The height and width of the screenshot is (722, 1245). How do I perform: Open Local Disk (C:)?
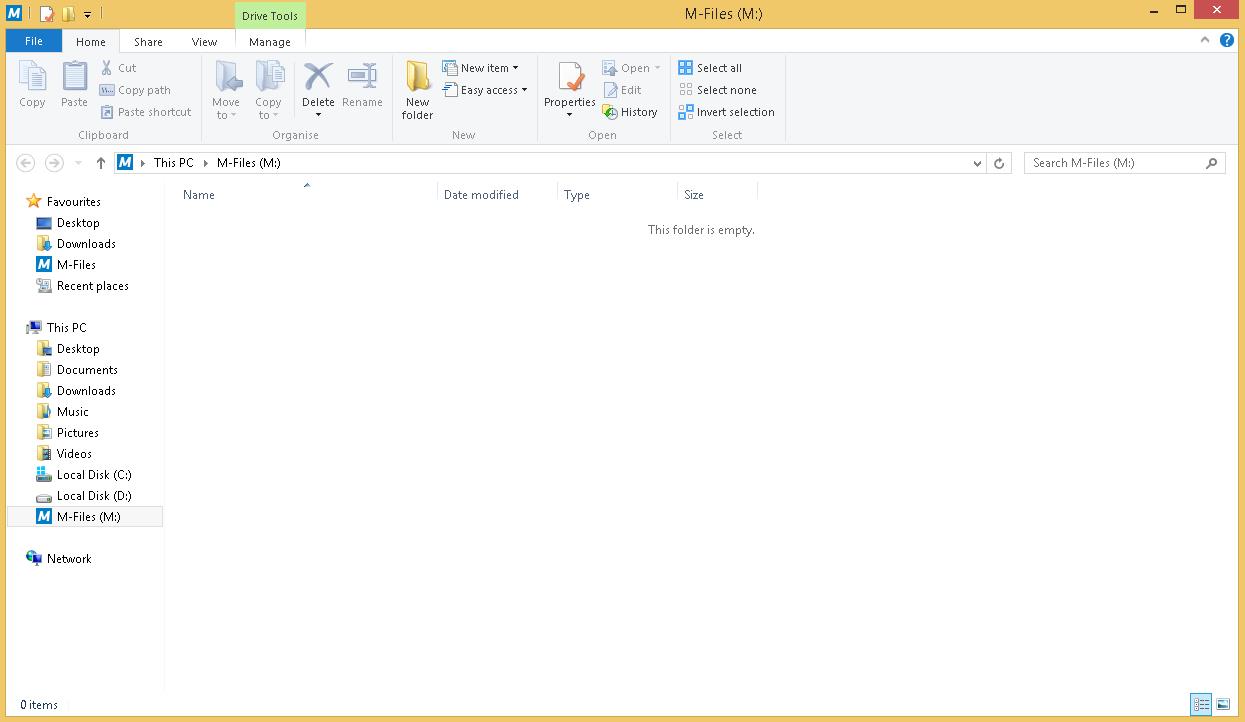click(84, 475)
